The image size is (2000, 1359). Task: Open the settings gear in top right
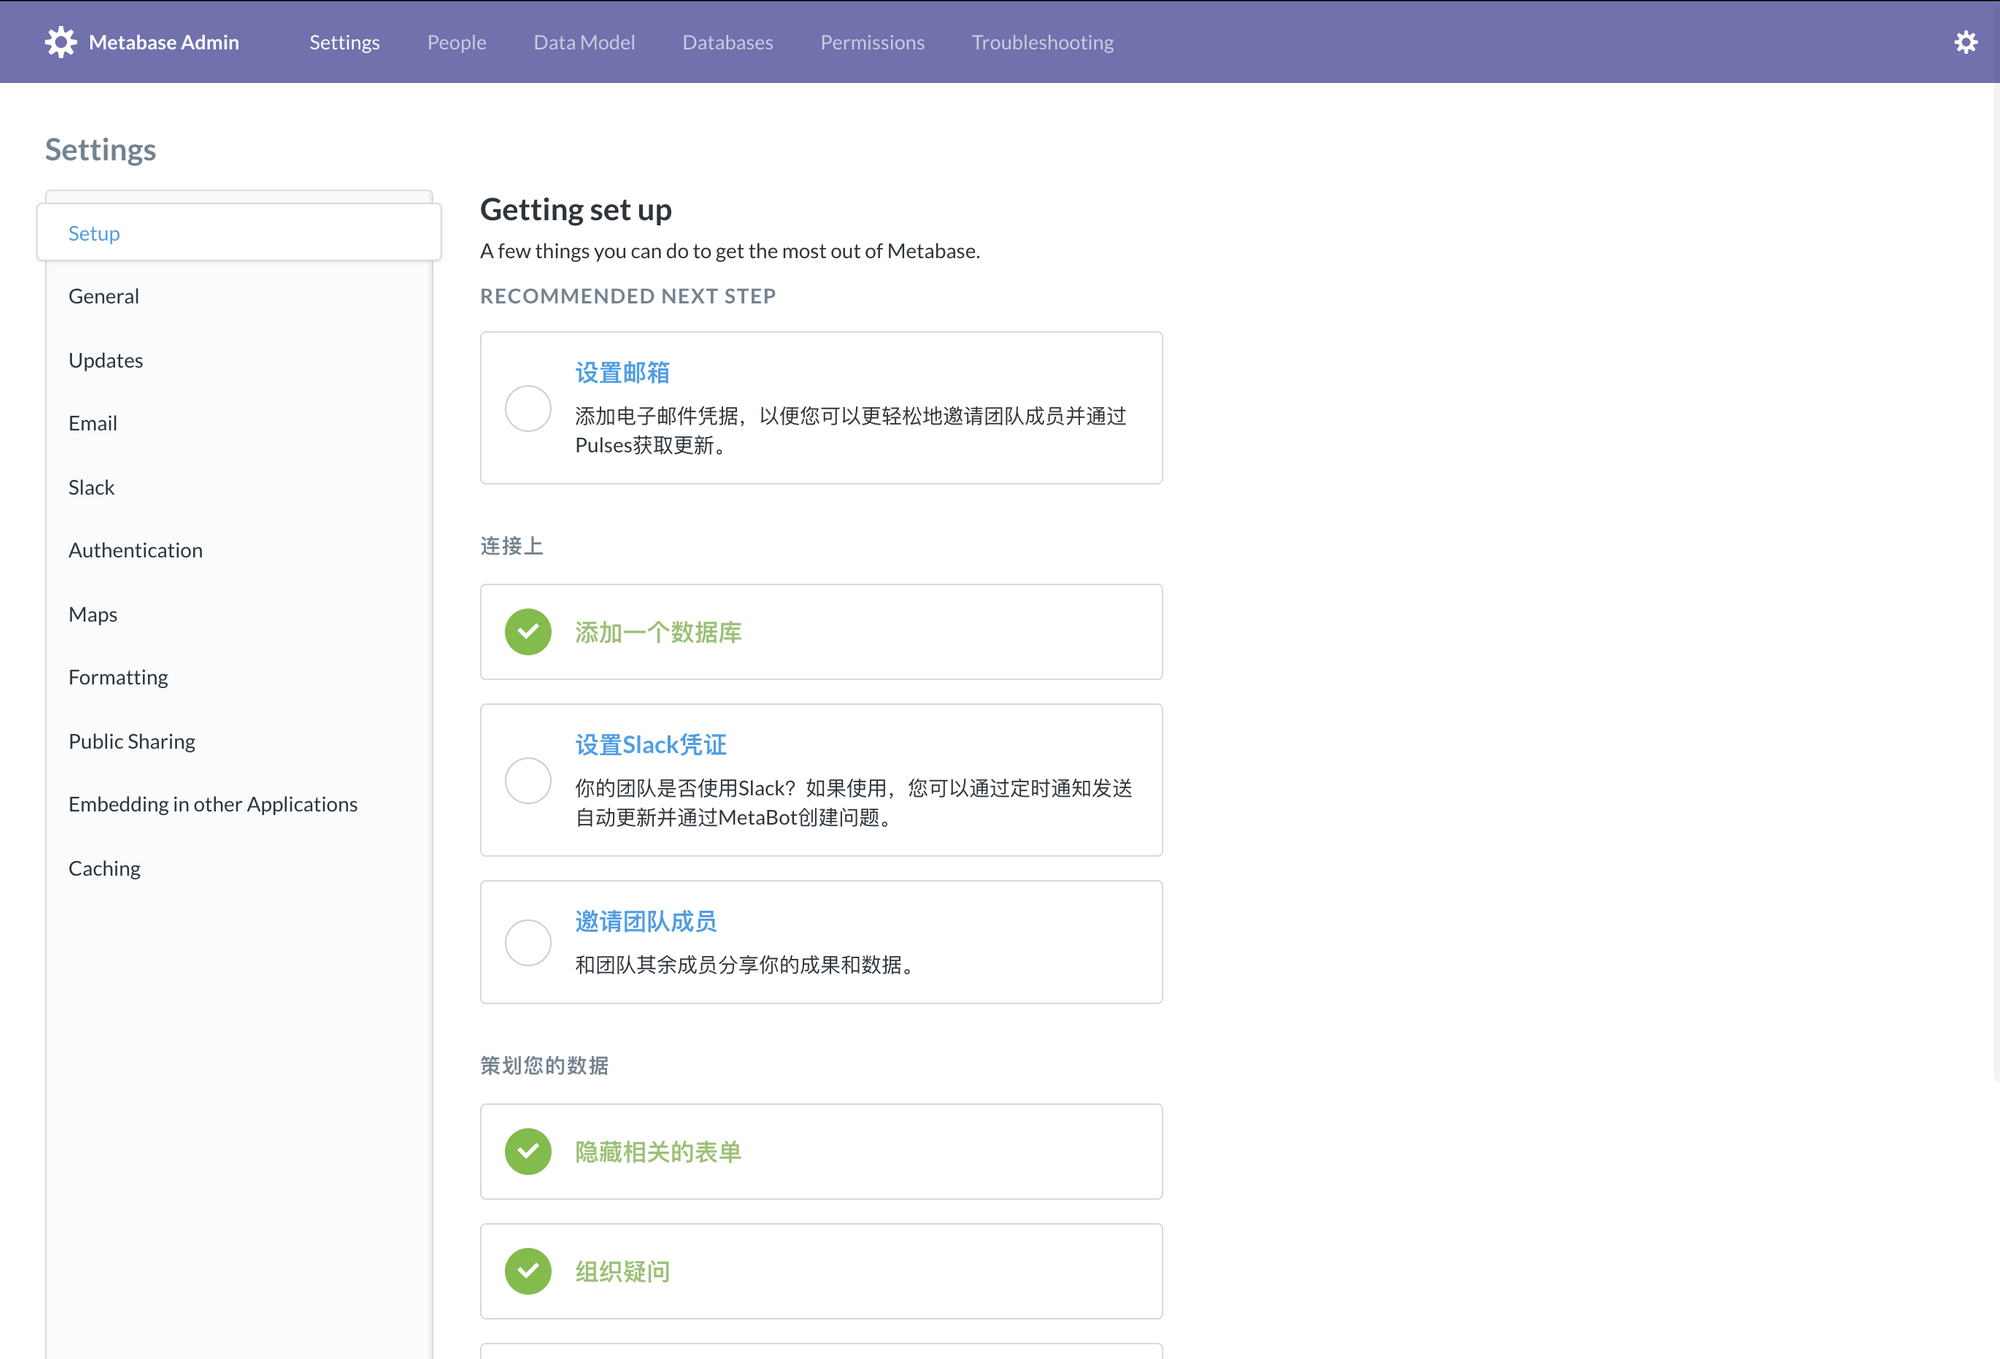point(1965,42)
